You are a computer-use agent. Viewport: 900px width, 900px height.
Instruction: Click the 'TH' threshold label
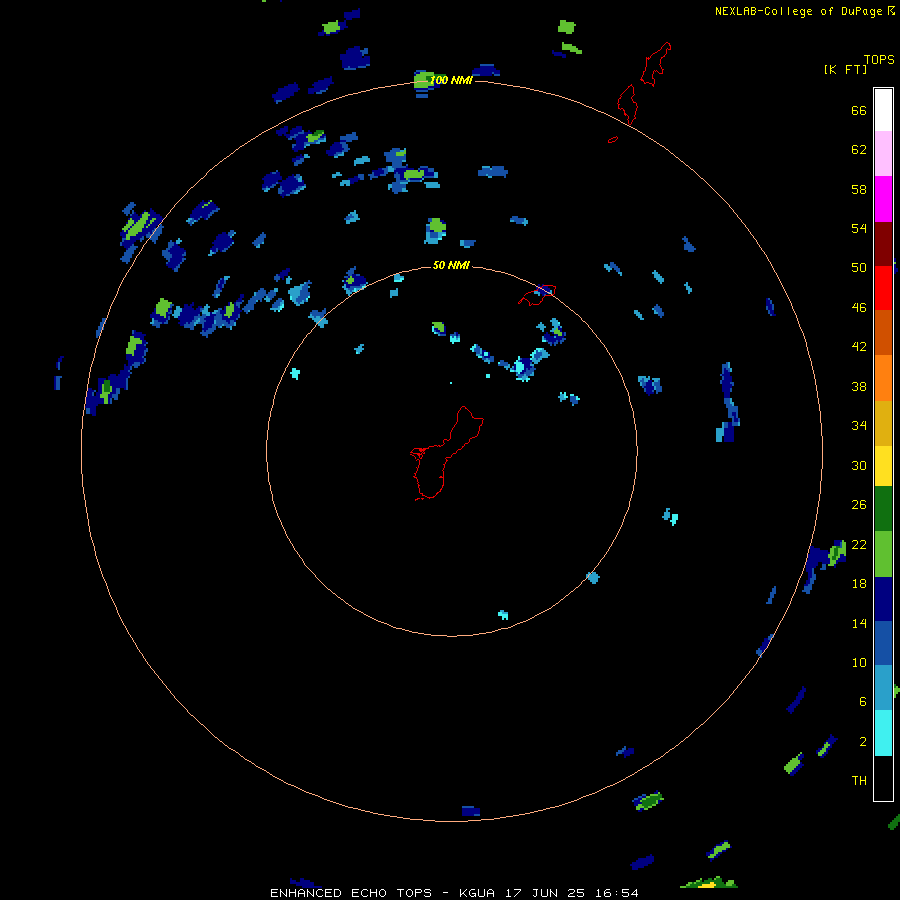pyautogui.click(x=859, y=781)
